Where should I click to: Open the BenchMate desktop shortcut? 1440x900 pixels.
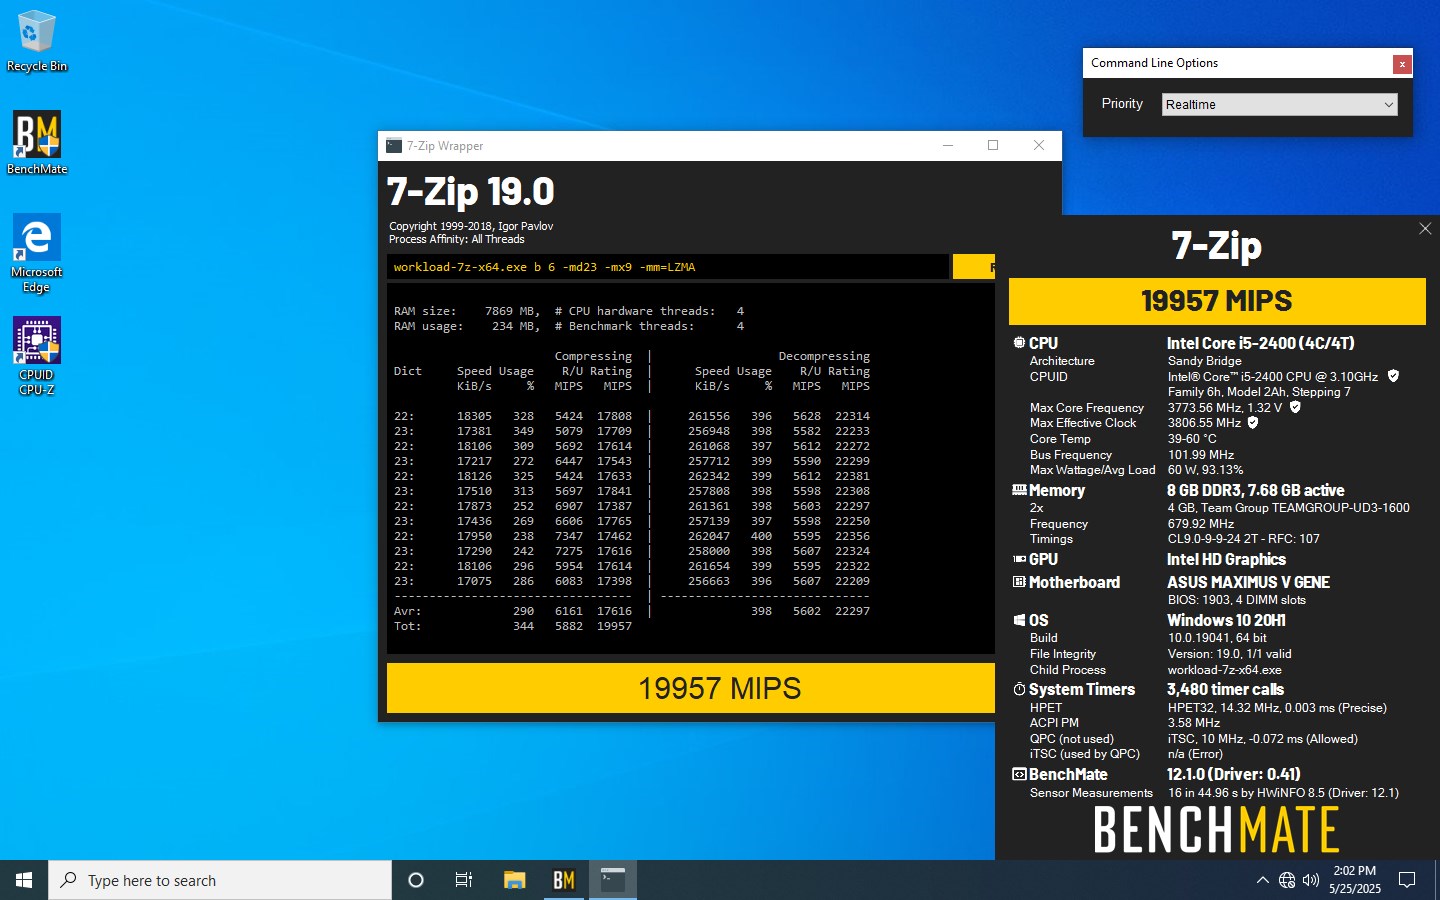(x=37, y=143)
